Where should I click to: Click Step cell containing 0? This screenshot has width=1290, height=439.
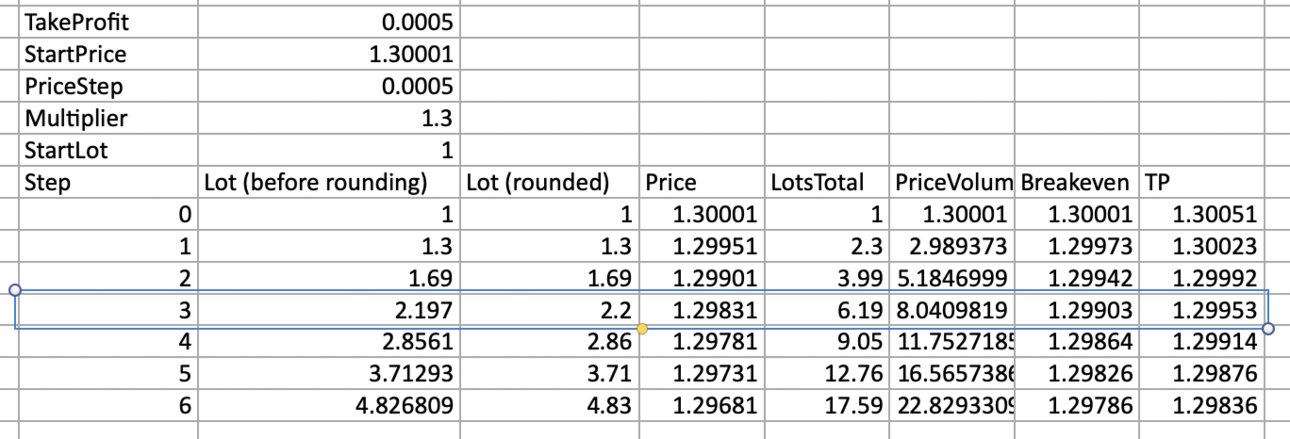pos(107,213)
